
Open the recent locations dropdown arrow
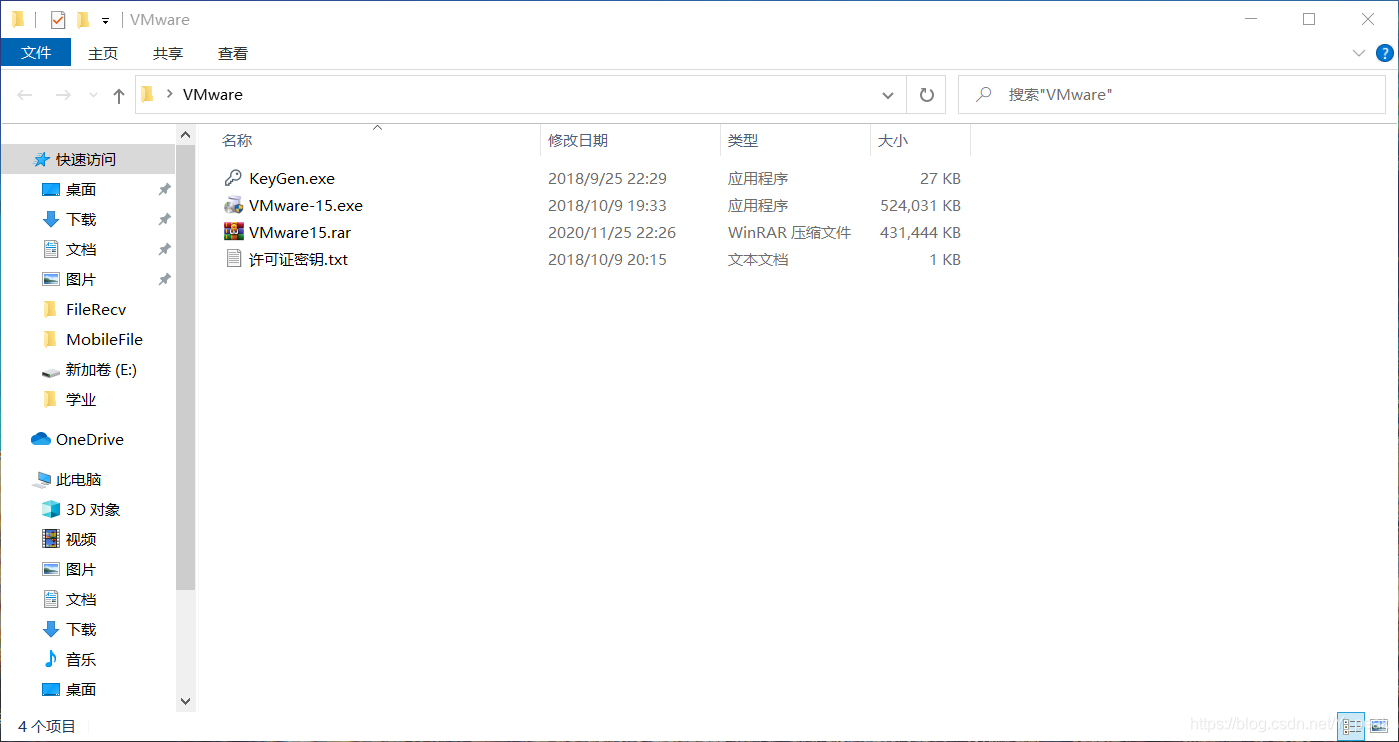[94, 95]
